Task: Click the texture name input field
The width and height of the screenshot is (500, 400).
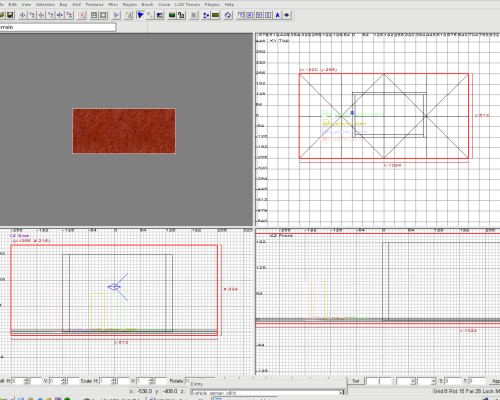Action: coord(57,27)
